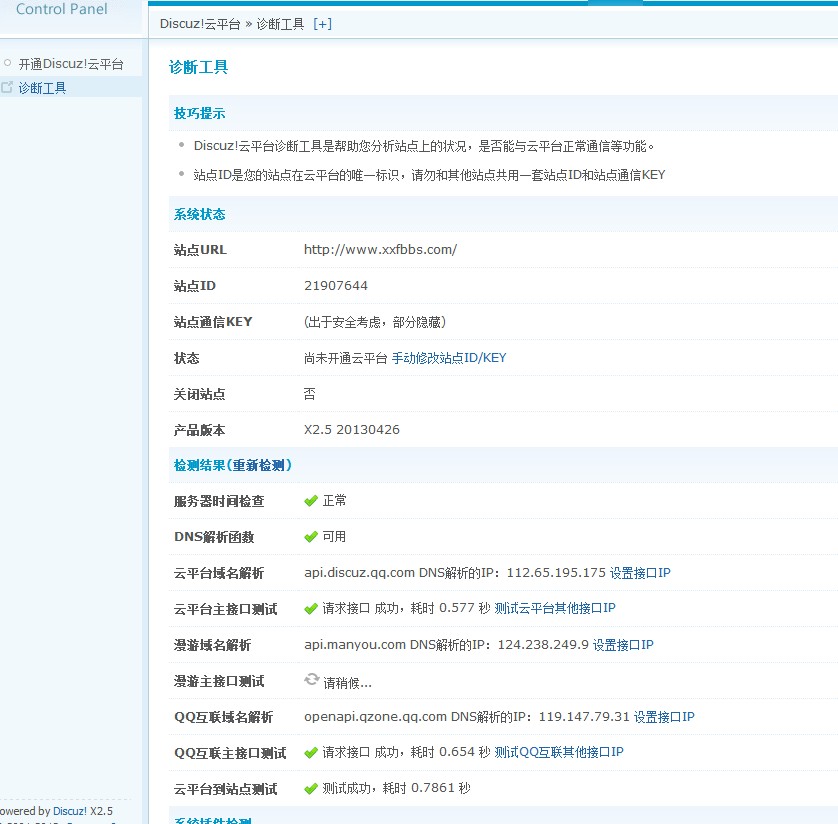Open 测试云平台其他接口IP link
The width and height of the screenshot is (838, 824).
[555, 608]
